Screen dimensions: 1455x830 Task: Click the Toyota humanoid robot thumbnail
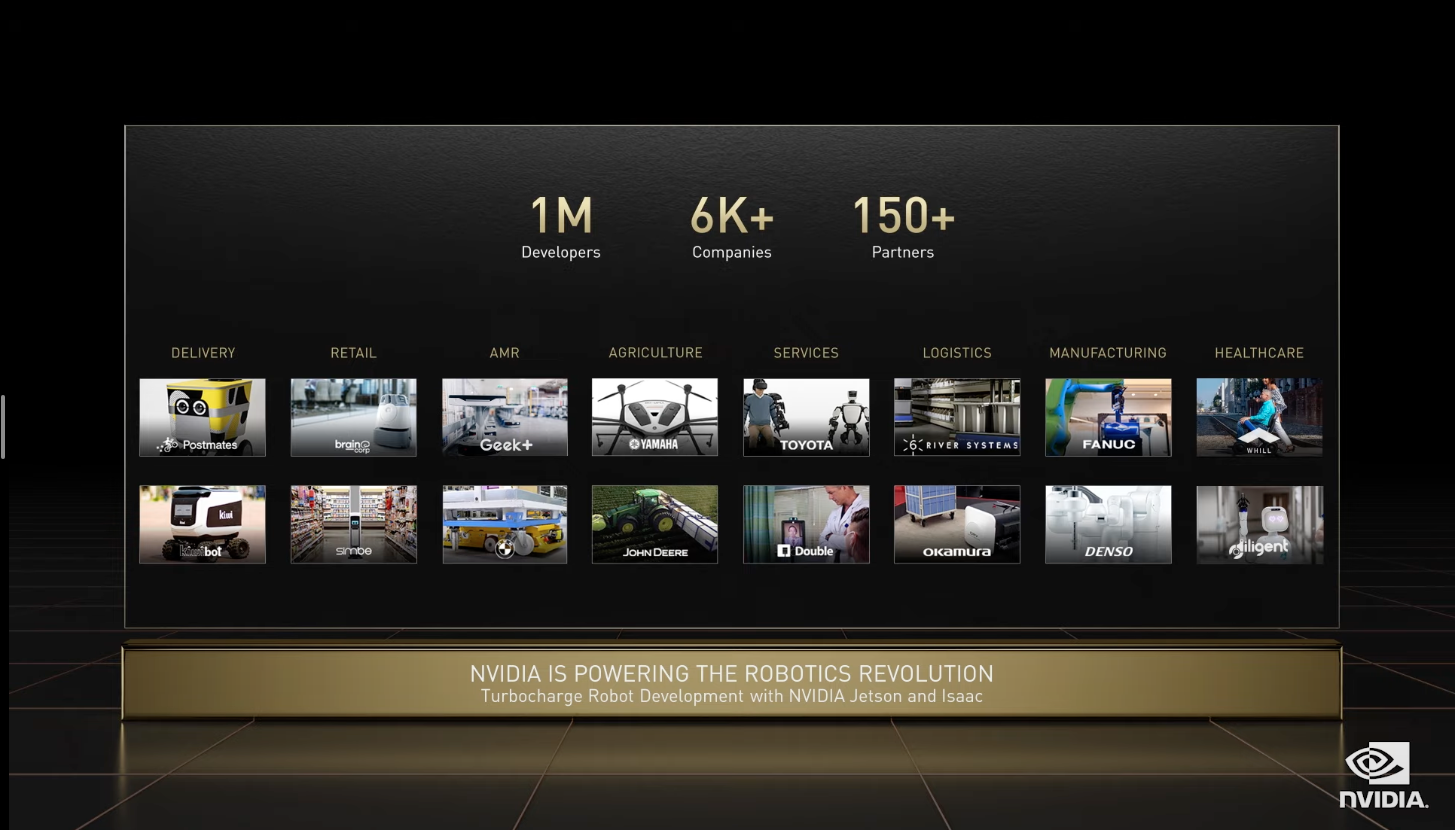(x=806, y=417)
